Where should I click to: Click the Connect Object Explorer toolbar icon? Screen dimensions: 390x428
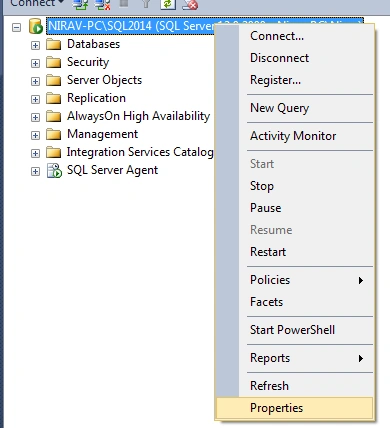point(81,4)
